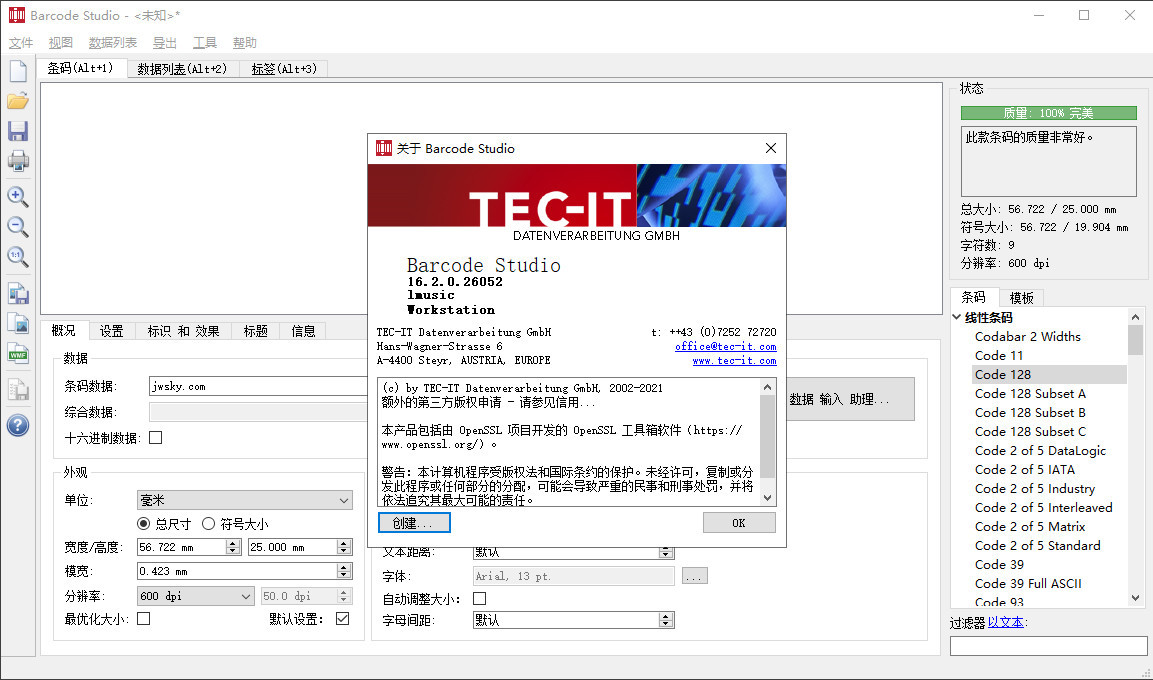Select Code 128 Subset A in list
The width and height of the screenshot is (1153, 680).
[1029, 393]
